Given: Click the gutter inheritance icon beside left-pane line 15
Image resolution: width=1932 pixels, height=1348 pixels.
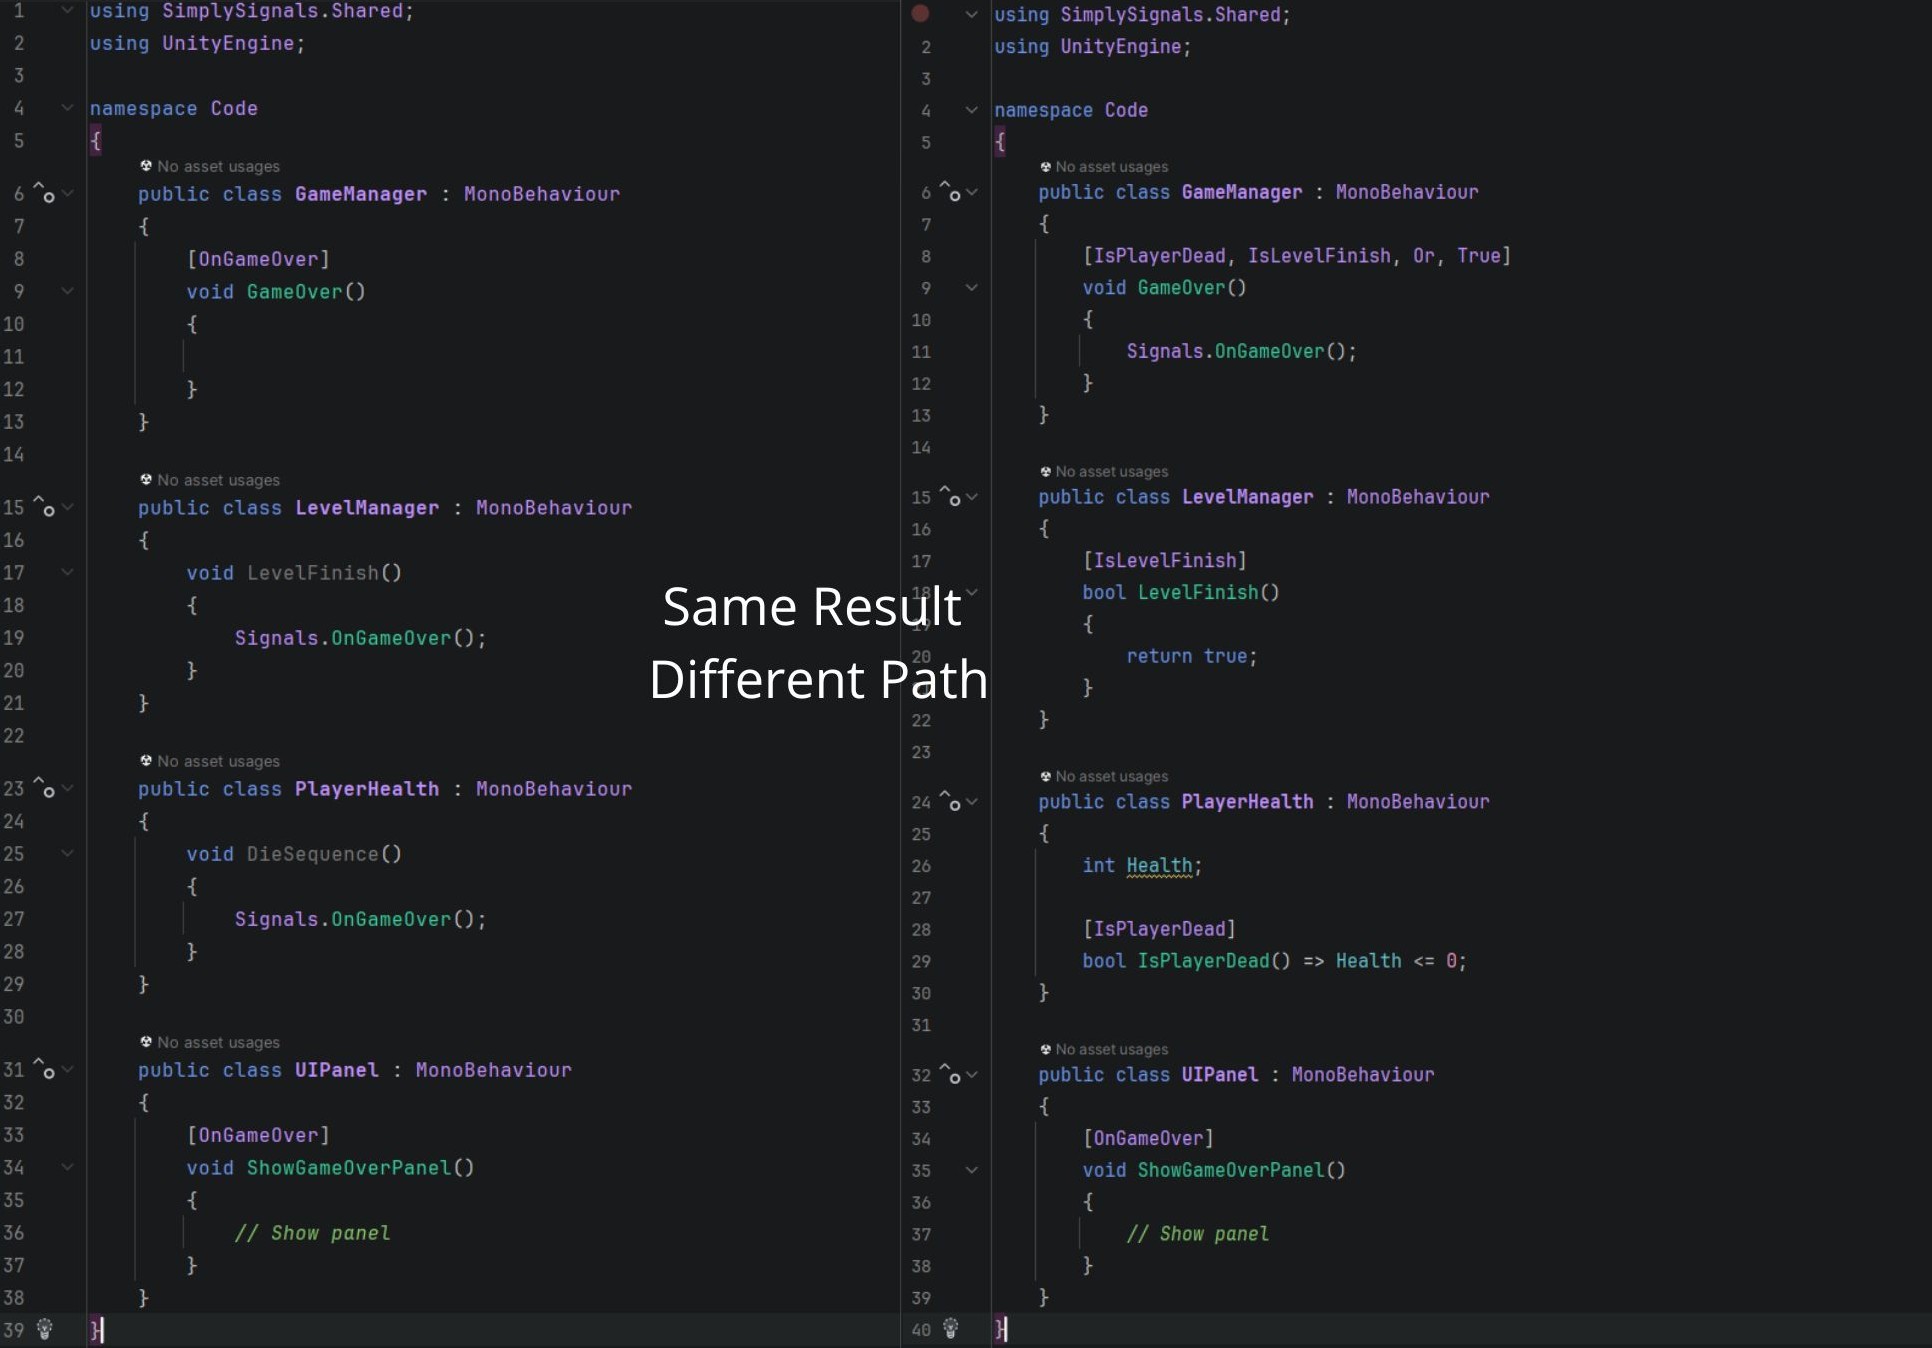Looking at the screenshot, I should 44,506.
